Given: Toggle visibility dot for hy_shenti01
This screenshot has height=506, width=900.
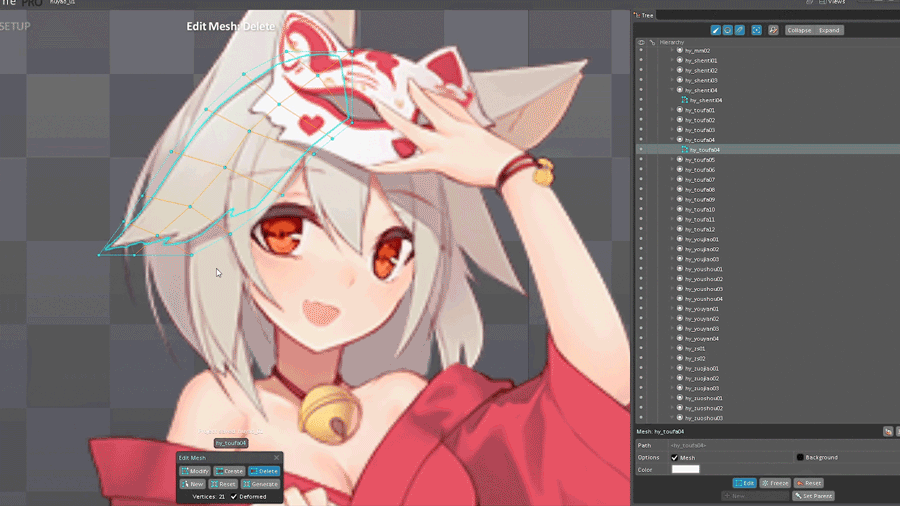Looking at the screenshot, I should [x=641, y=60].
